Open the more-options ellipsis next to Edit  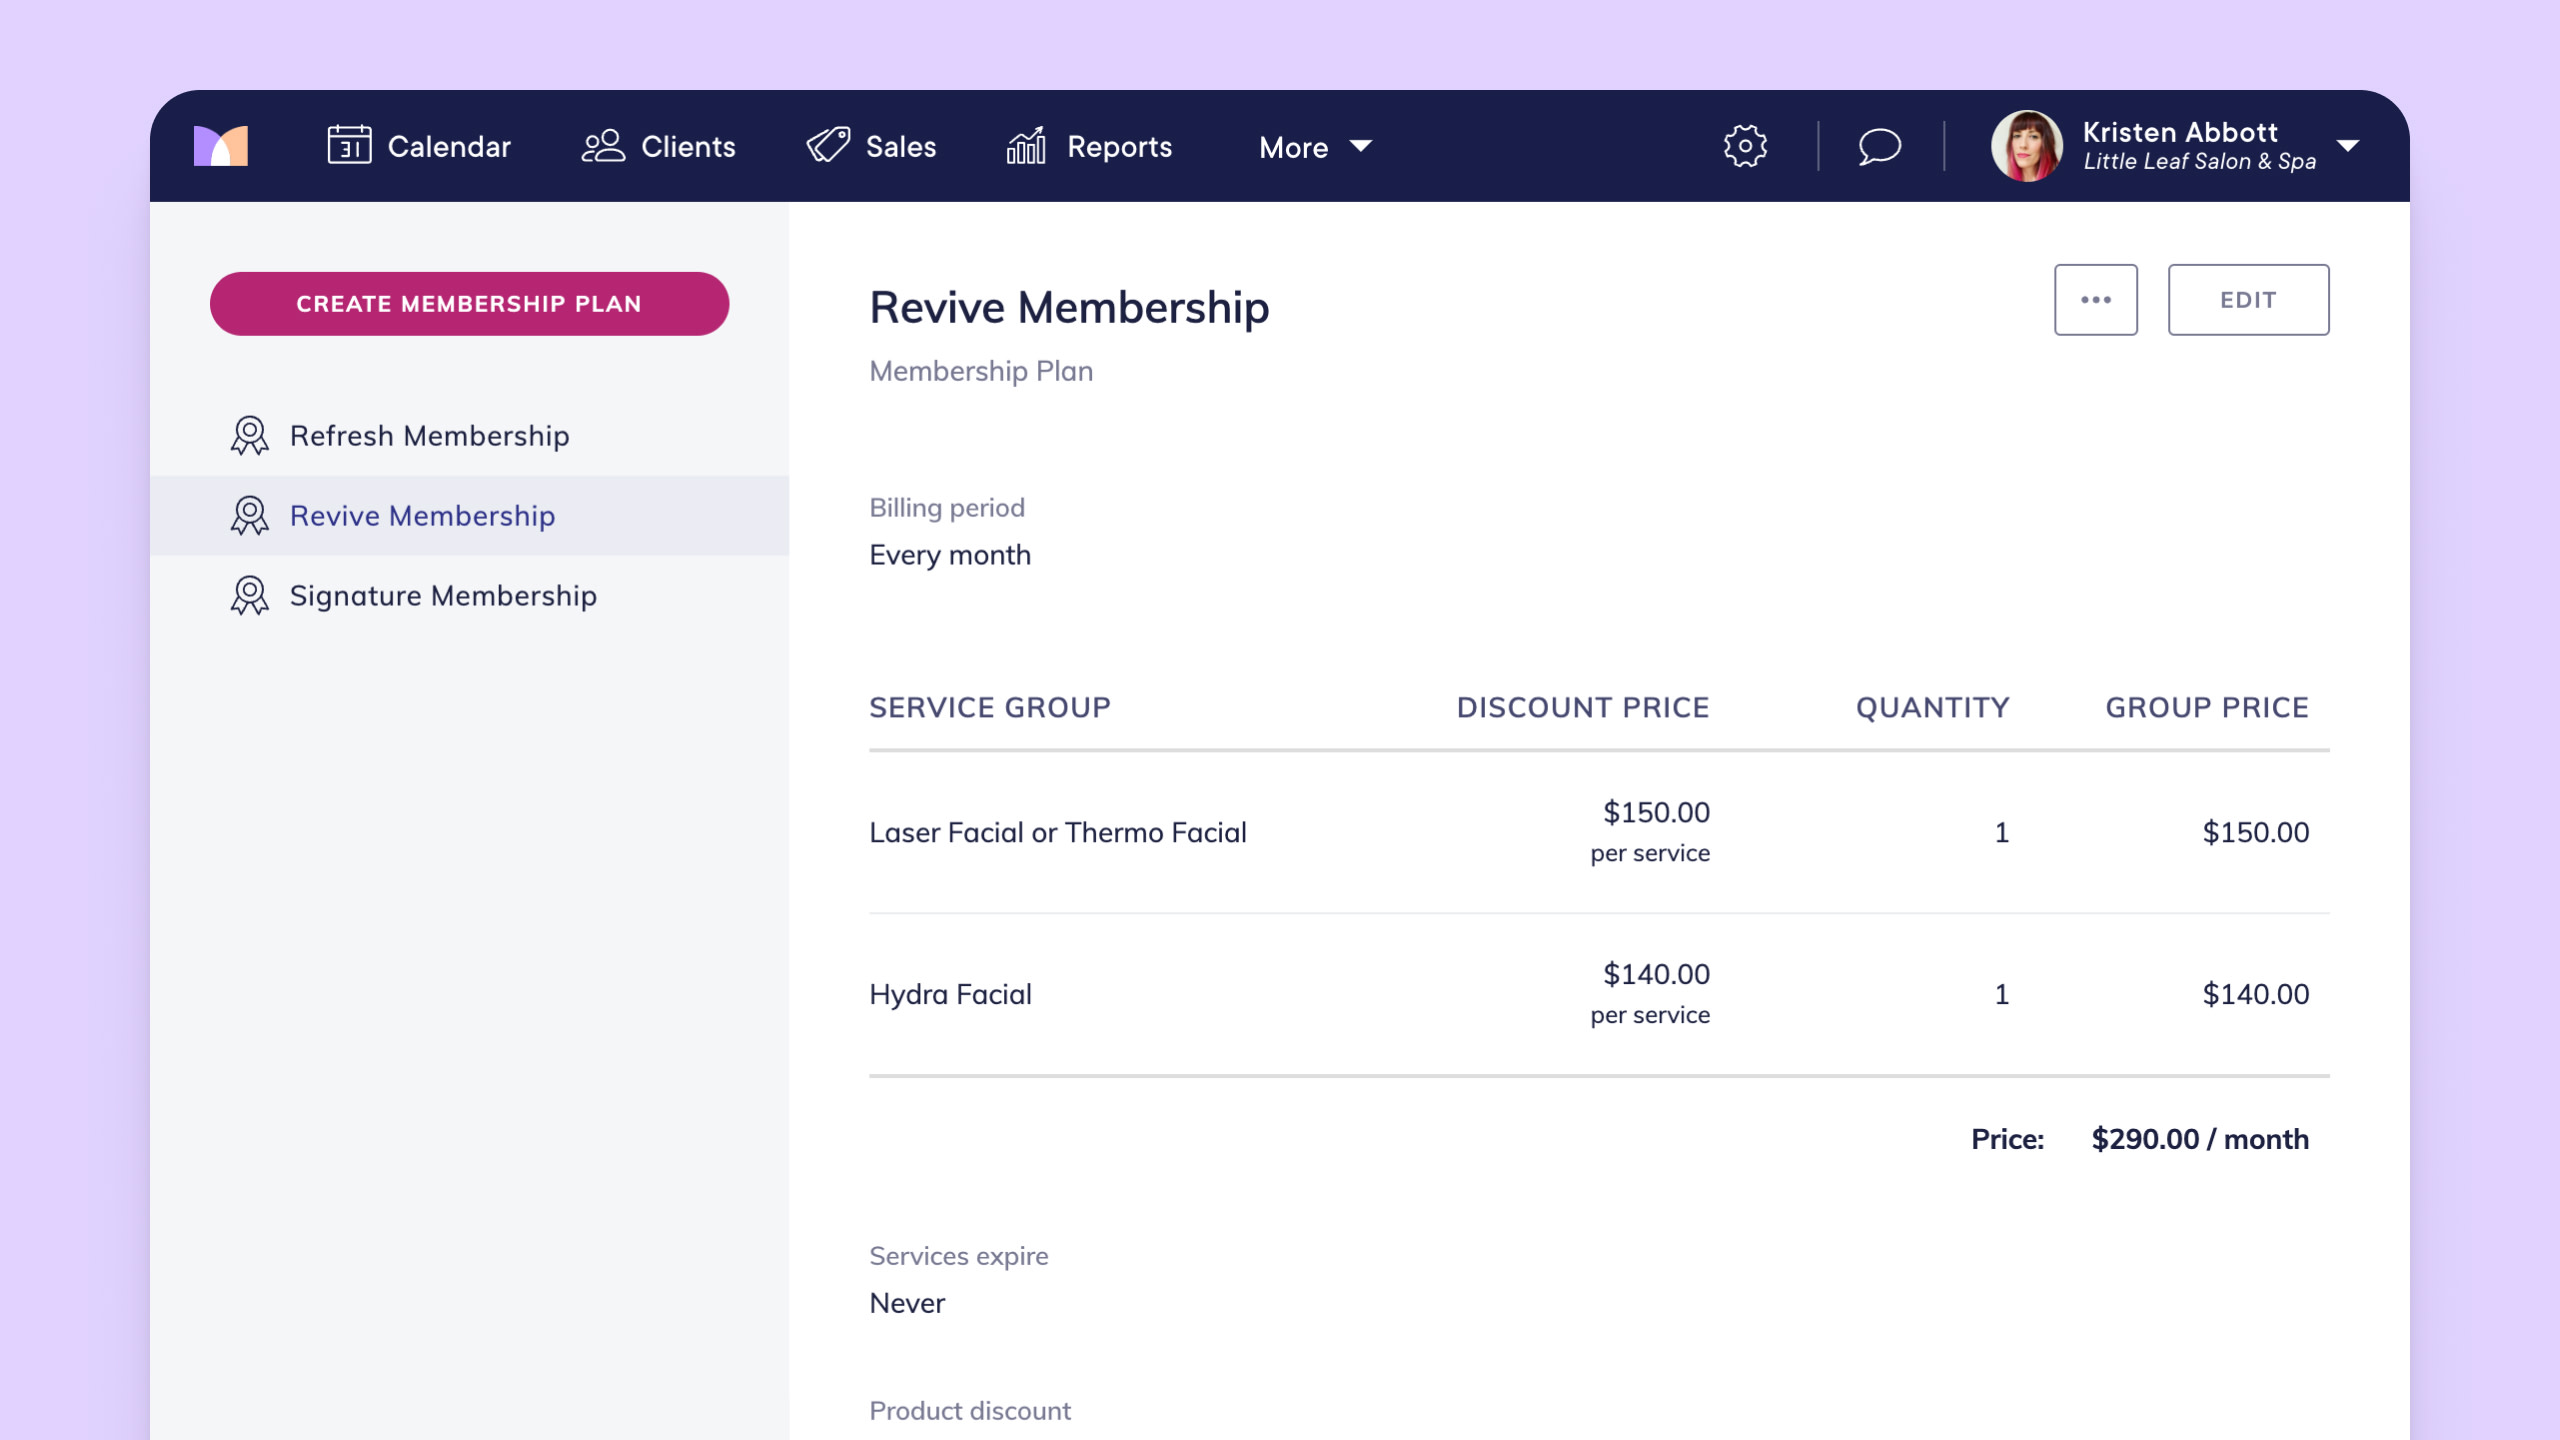2096,299
